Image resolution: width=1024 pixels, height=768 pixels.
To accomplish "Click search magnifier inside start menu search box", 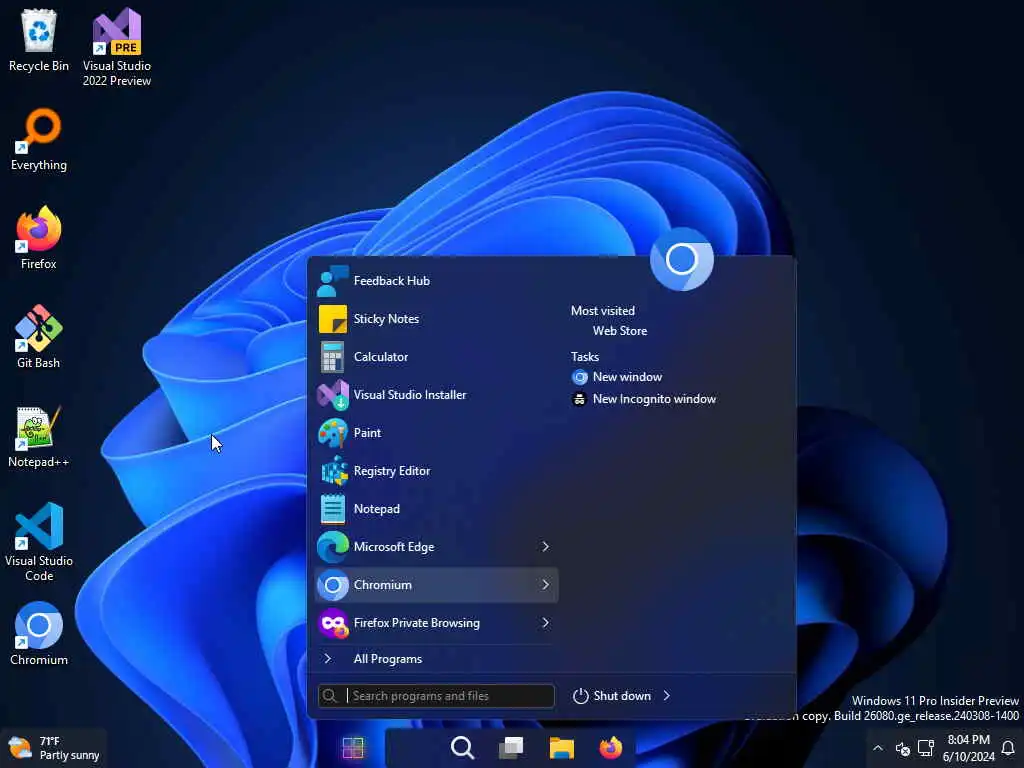I will coord(330,696).
